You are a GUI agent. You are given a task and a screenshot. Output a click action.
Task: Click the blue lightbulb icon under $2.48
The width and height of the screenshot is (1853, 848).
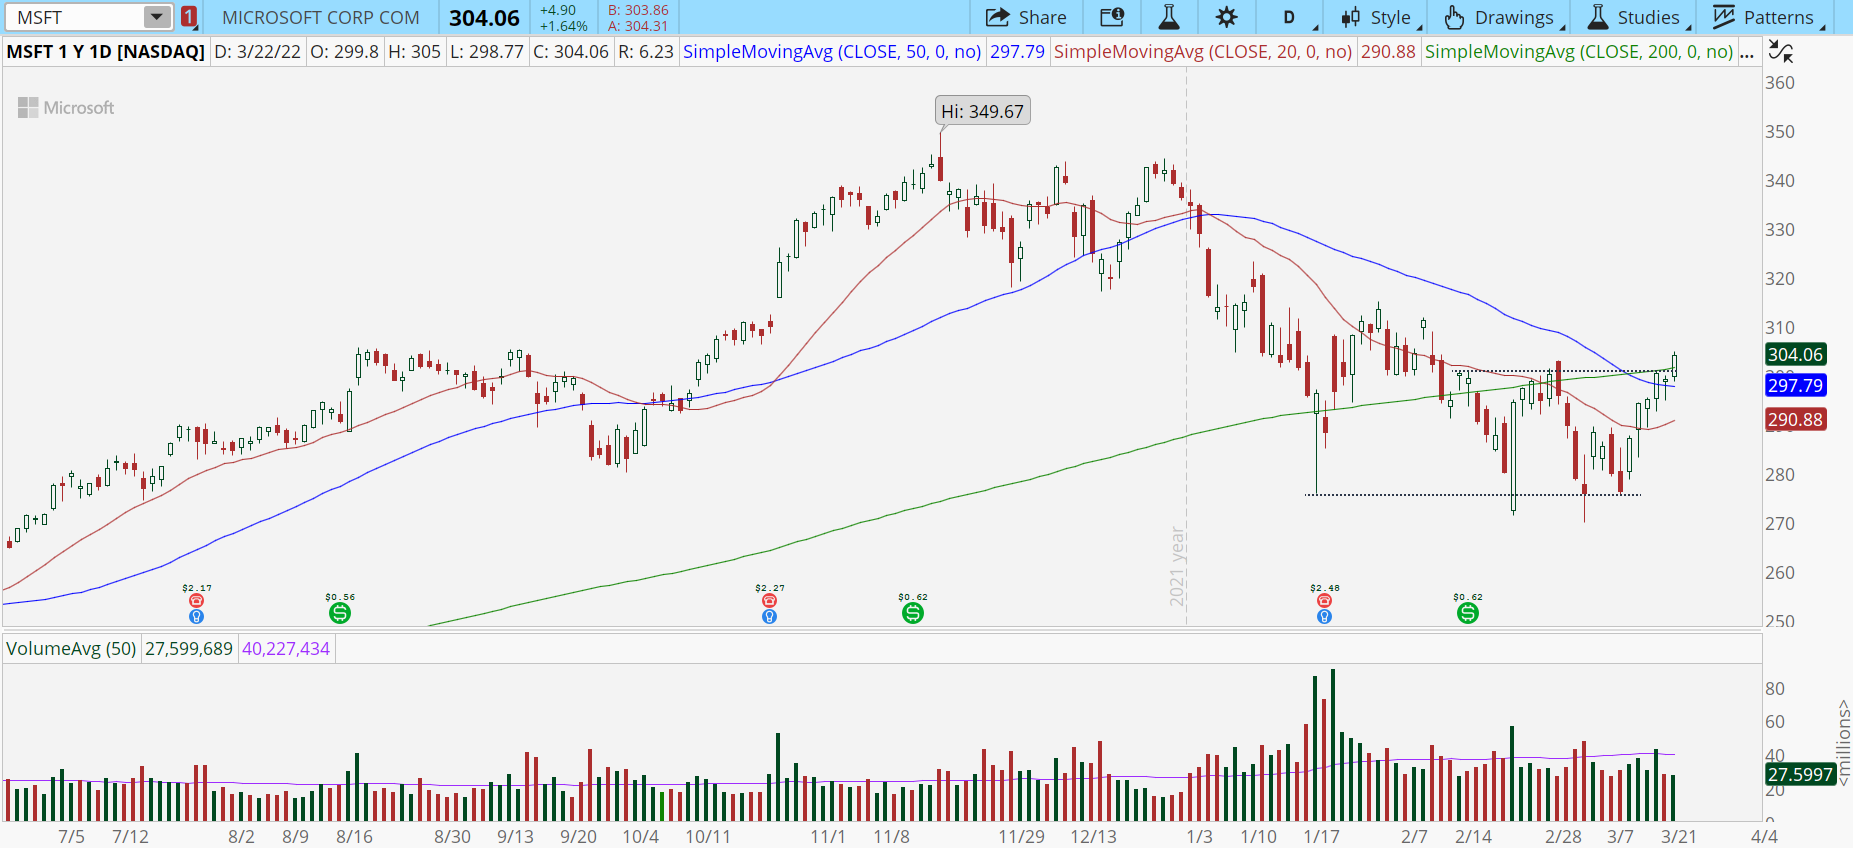click(x=1324, y=617)
